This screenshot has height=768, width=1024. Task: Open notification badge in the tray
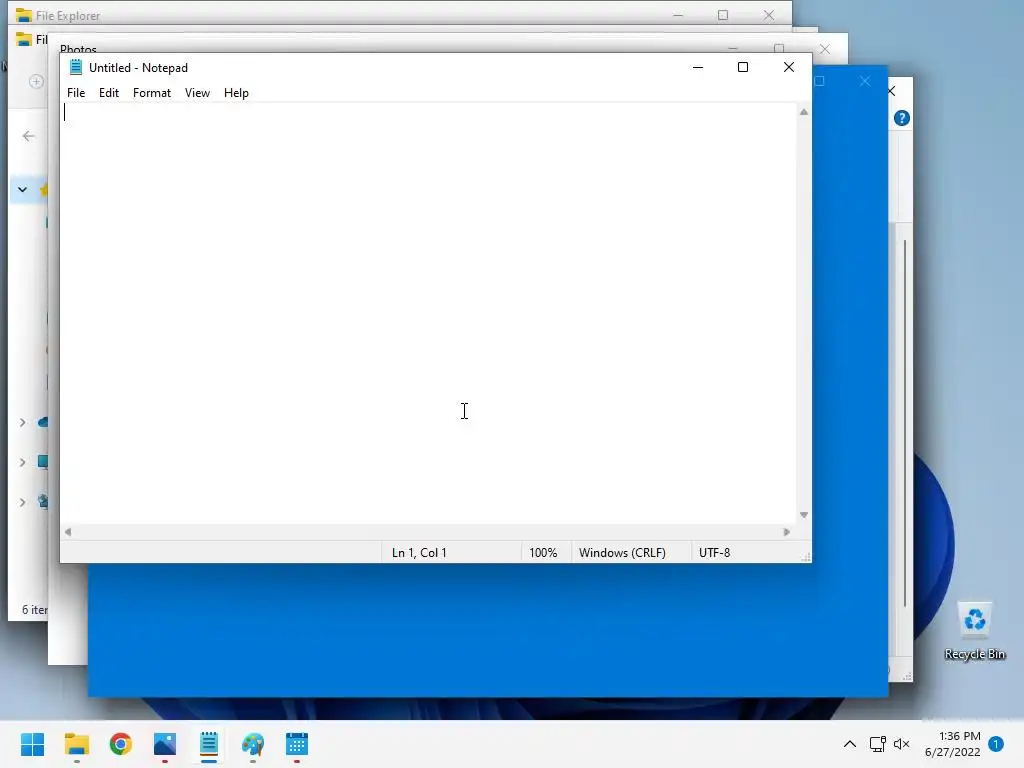pyautogui.click(x=996, y=744)
